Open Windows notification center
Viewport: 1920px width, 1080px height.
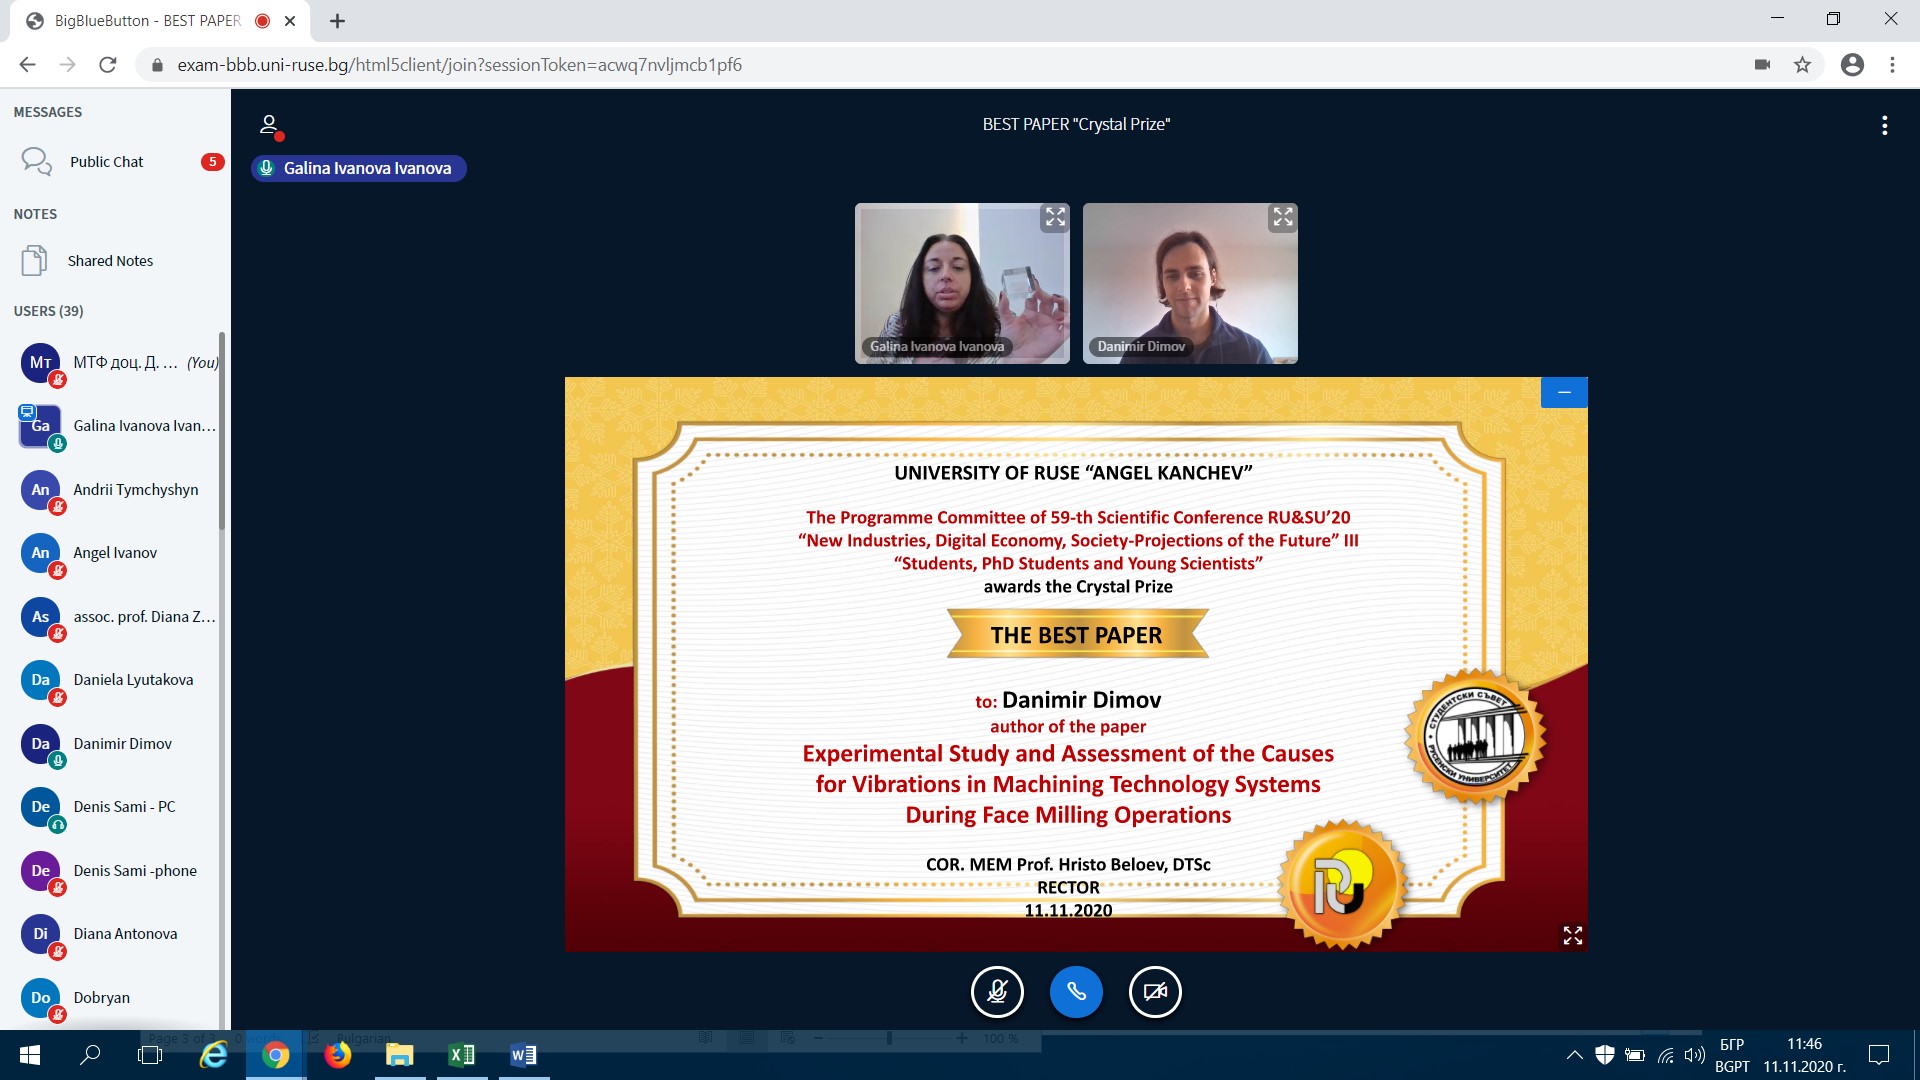coord(1879,1055)
